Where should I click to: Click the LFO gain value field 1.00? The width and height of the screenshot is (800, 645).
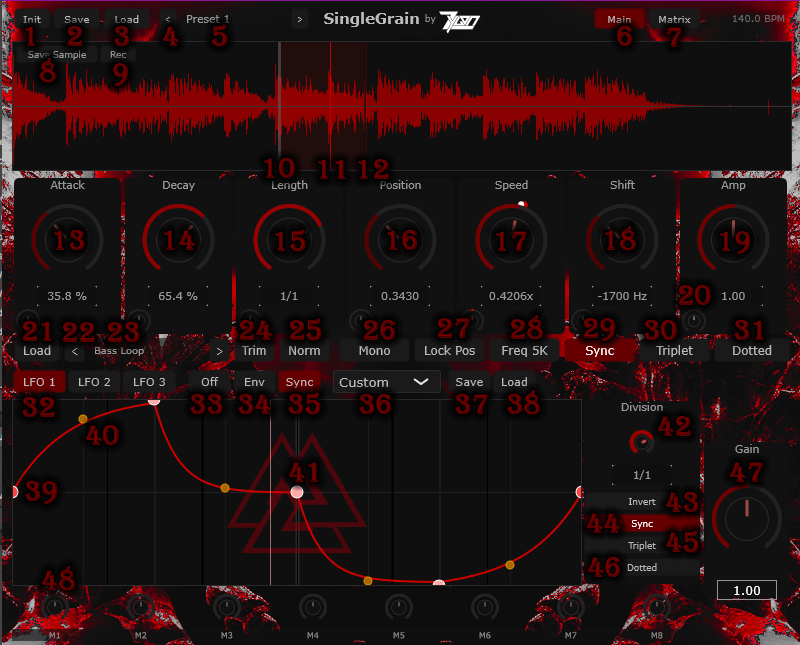point(745,591)
